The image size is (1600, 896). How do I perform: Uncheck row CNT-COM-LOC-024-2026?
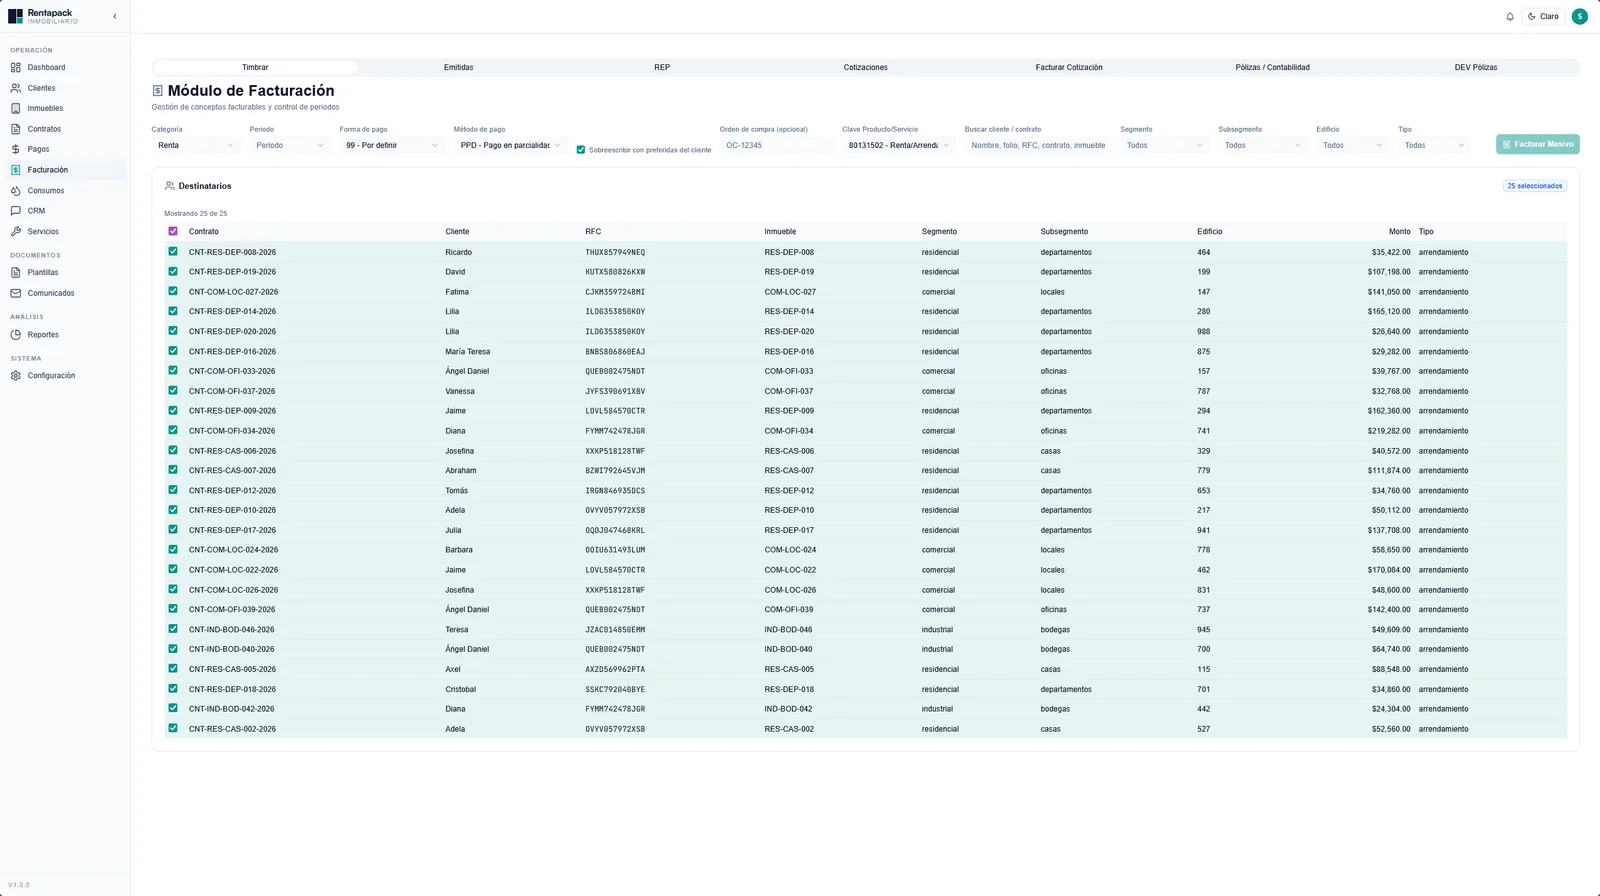[173, 549]
